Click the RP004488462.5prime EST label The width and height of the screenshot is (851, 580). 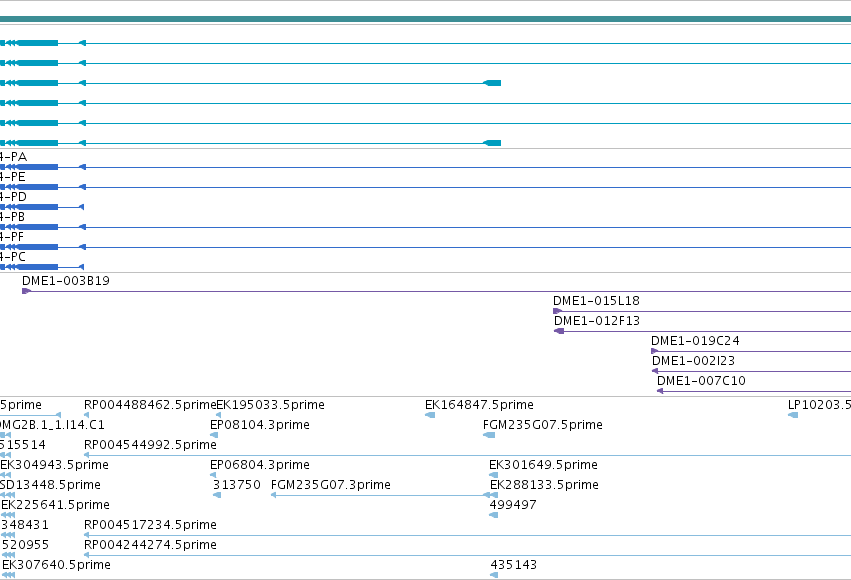(150, 405)
